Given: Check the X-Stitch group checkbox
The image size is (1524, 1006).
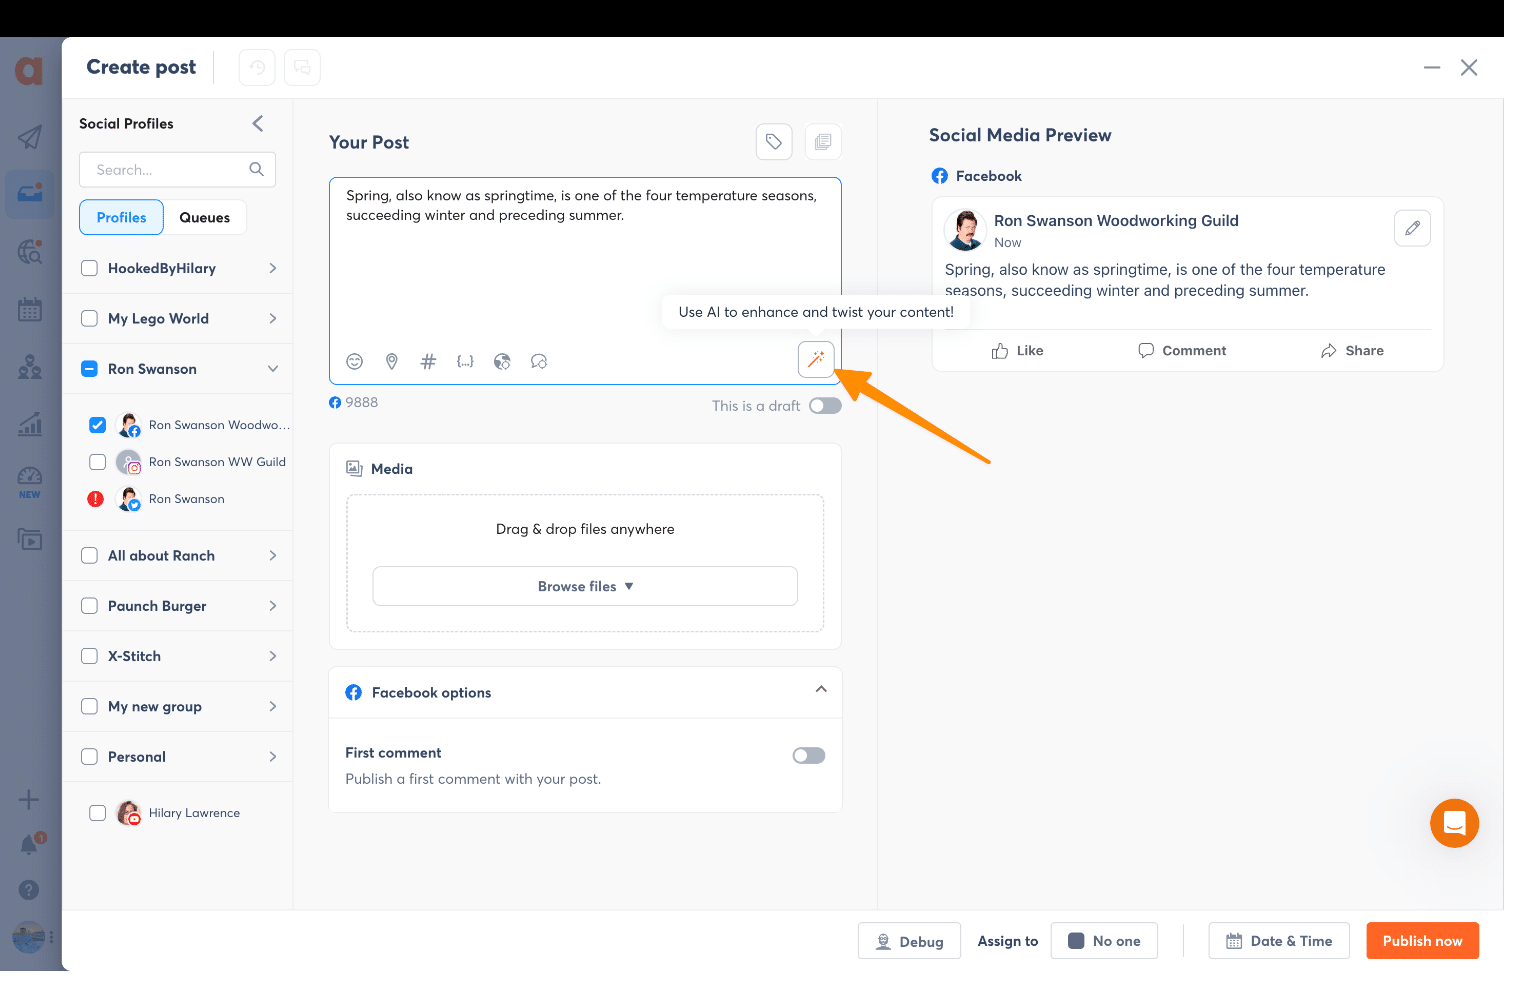Looking at the screenshot, I should [x=89, y=656].
